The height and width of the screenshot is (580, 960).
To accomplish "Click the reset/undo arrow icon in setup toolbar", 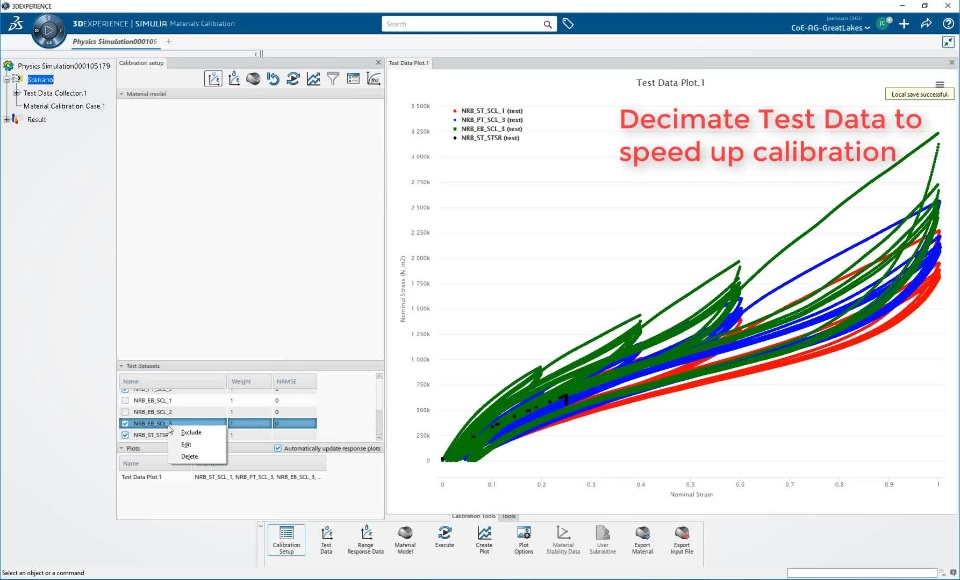I will pyautogui.click(x=273, y=78).
